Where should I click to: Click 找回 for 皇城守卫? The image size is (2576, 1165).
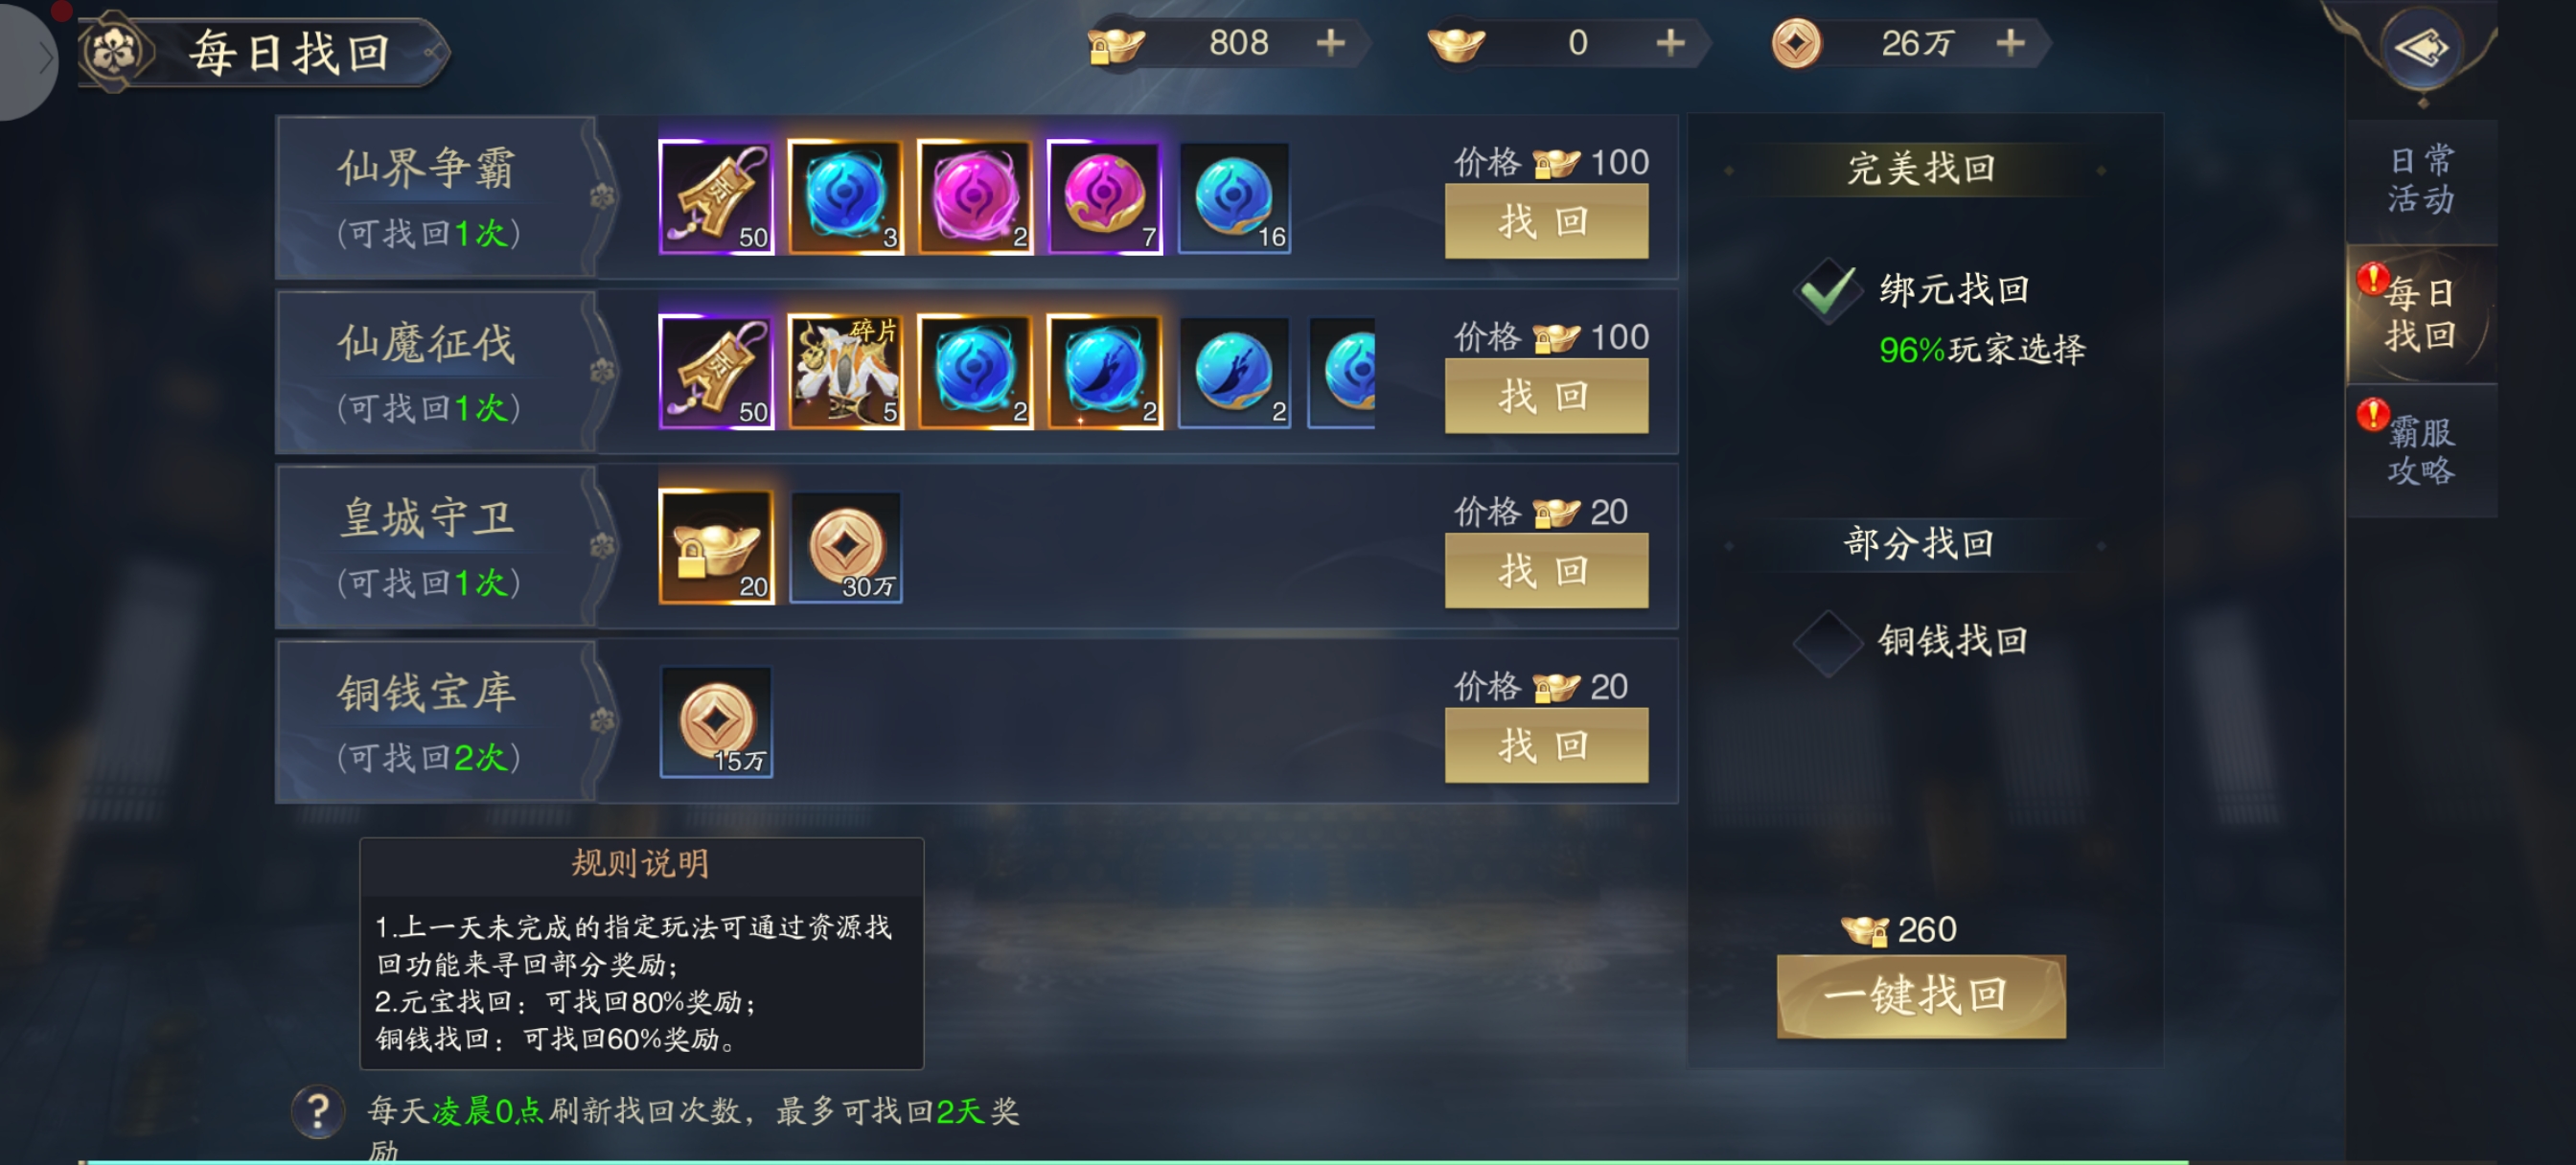tap(1546, 571)
